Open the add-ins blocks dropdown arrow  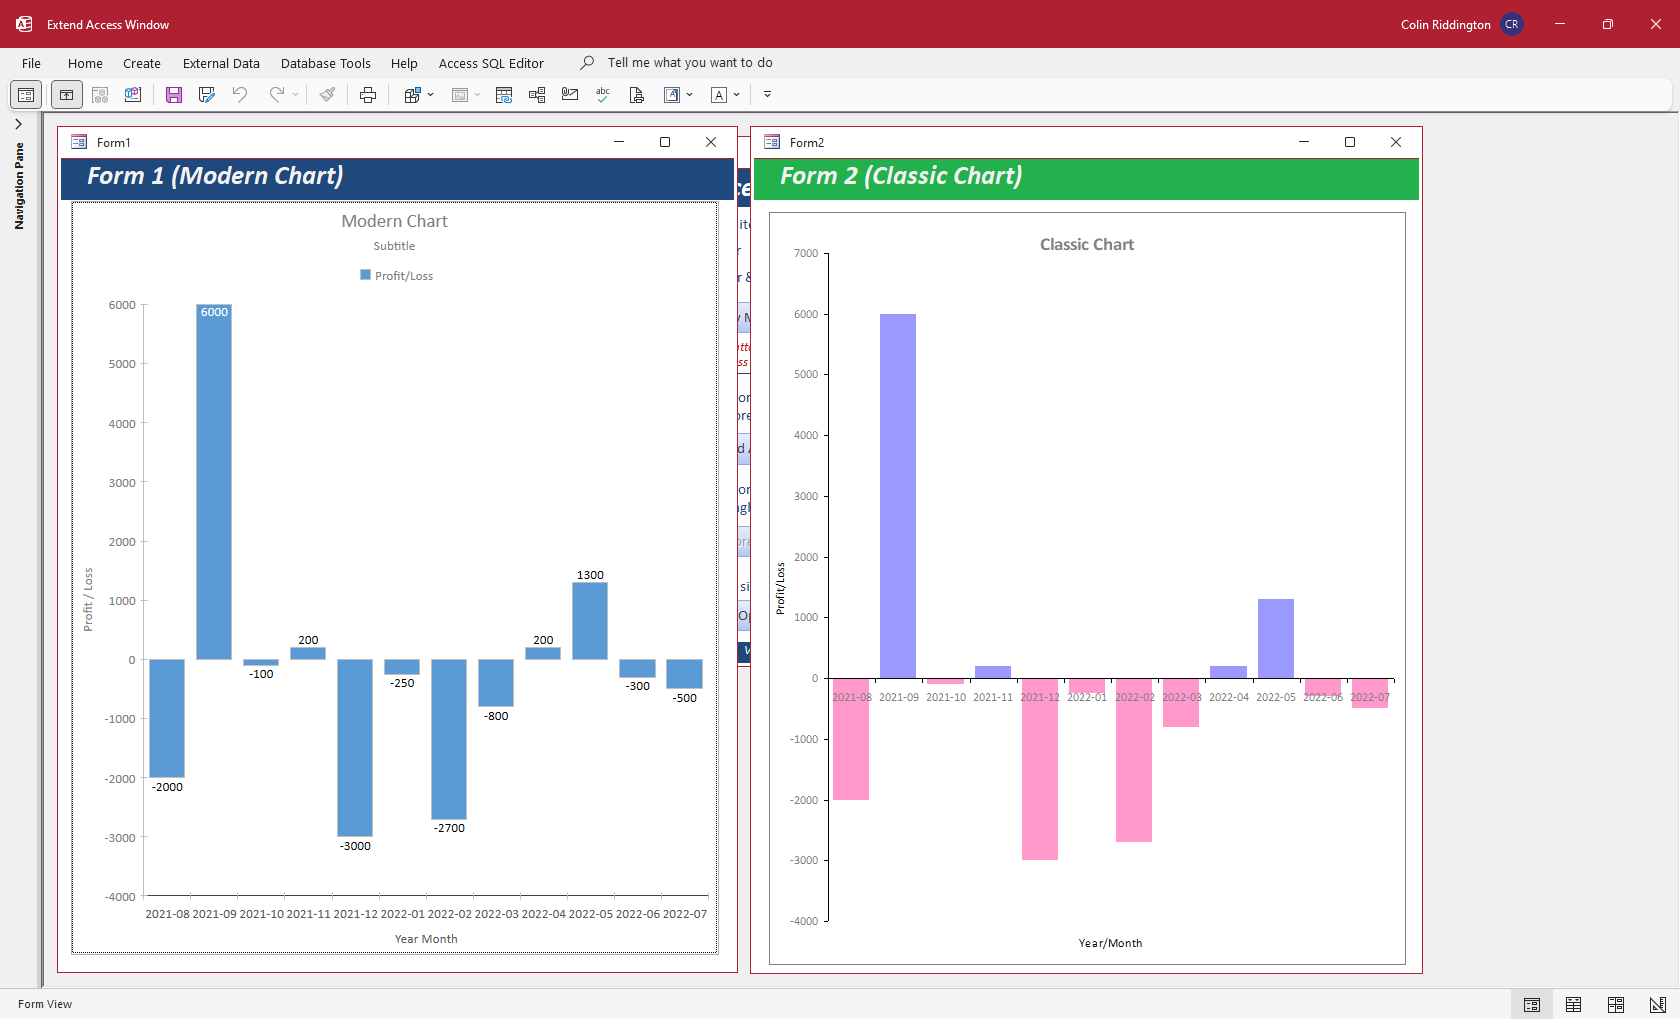431,95
